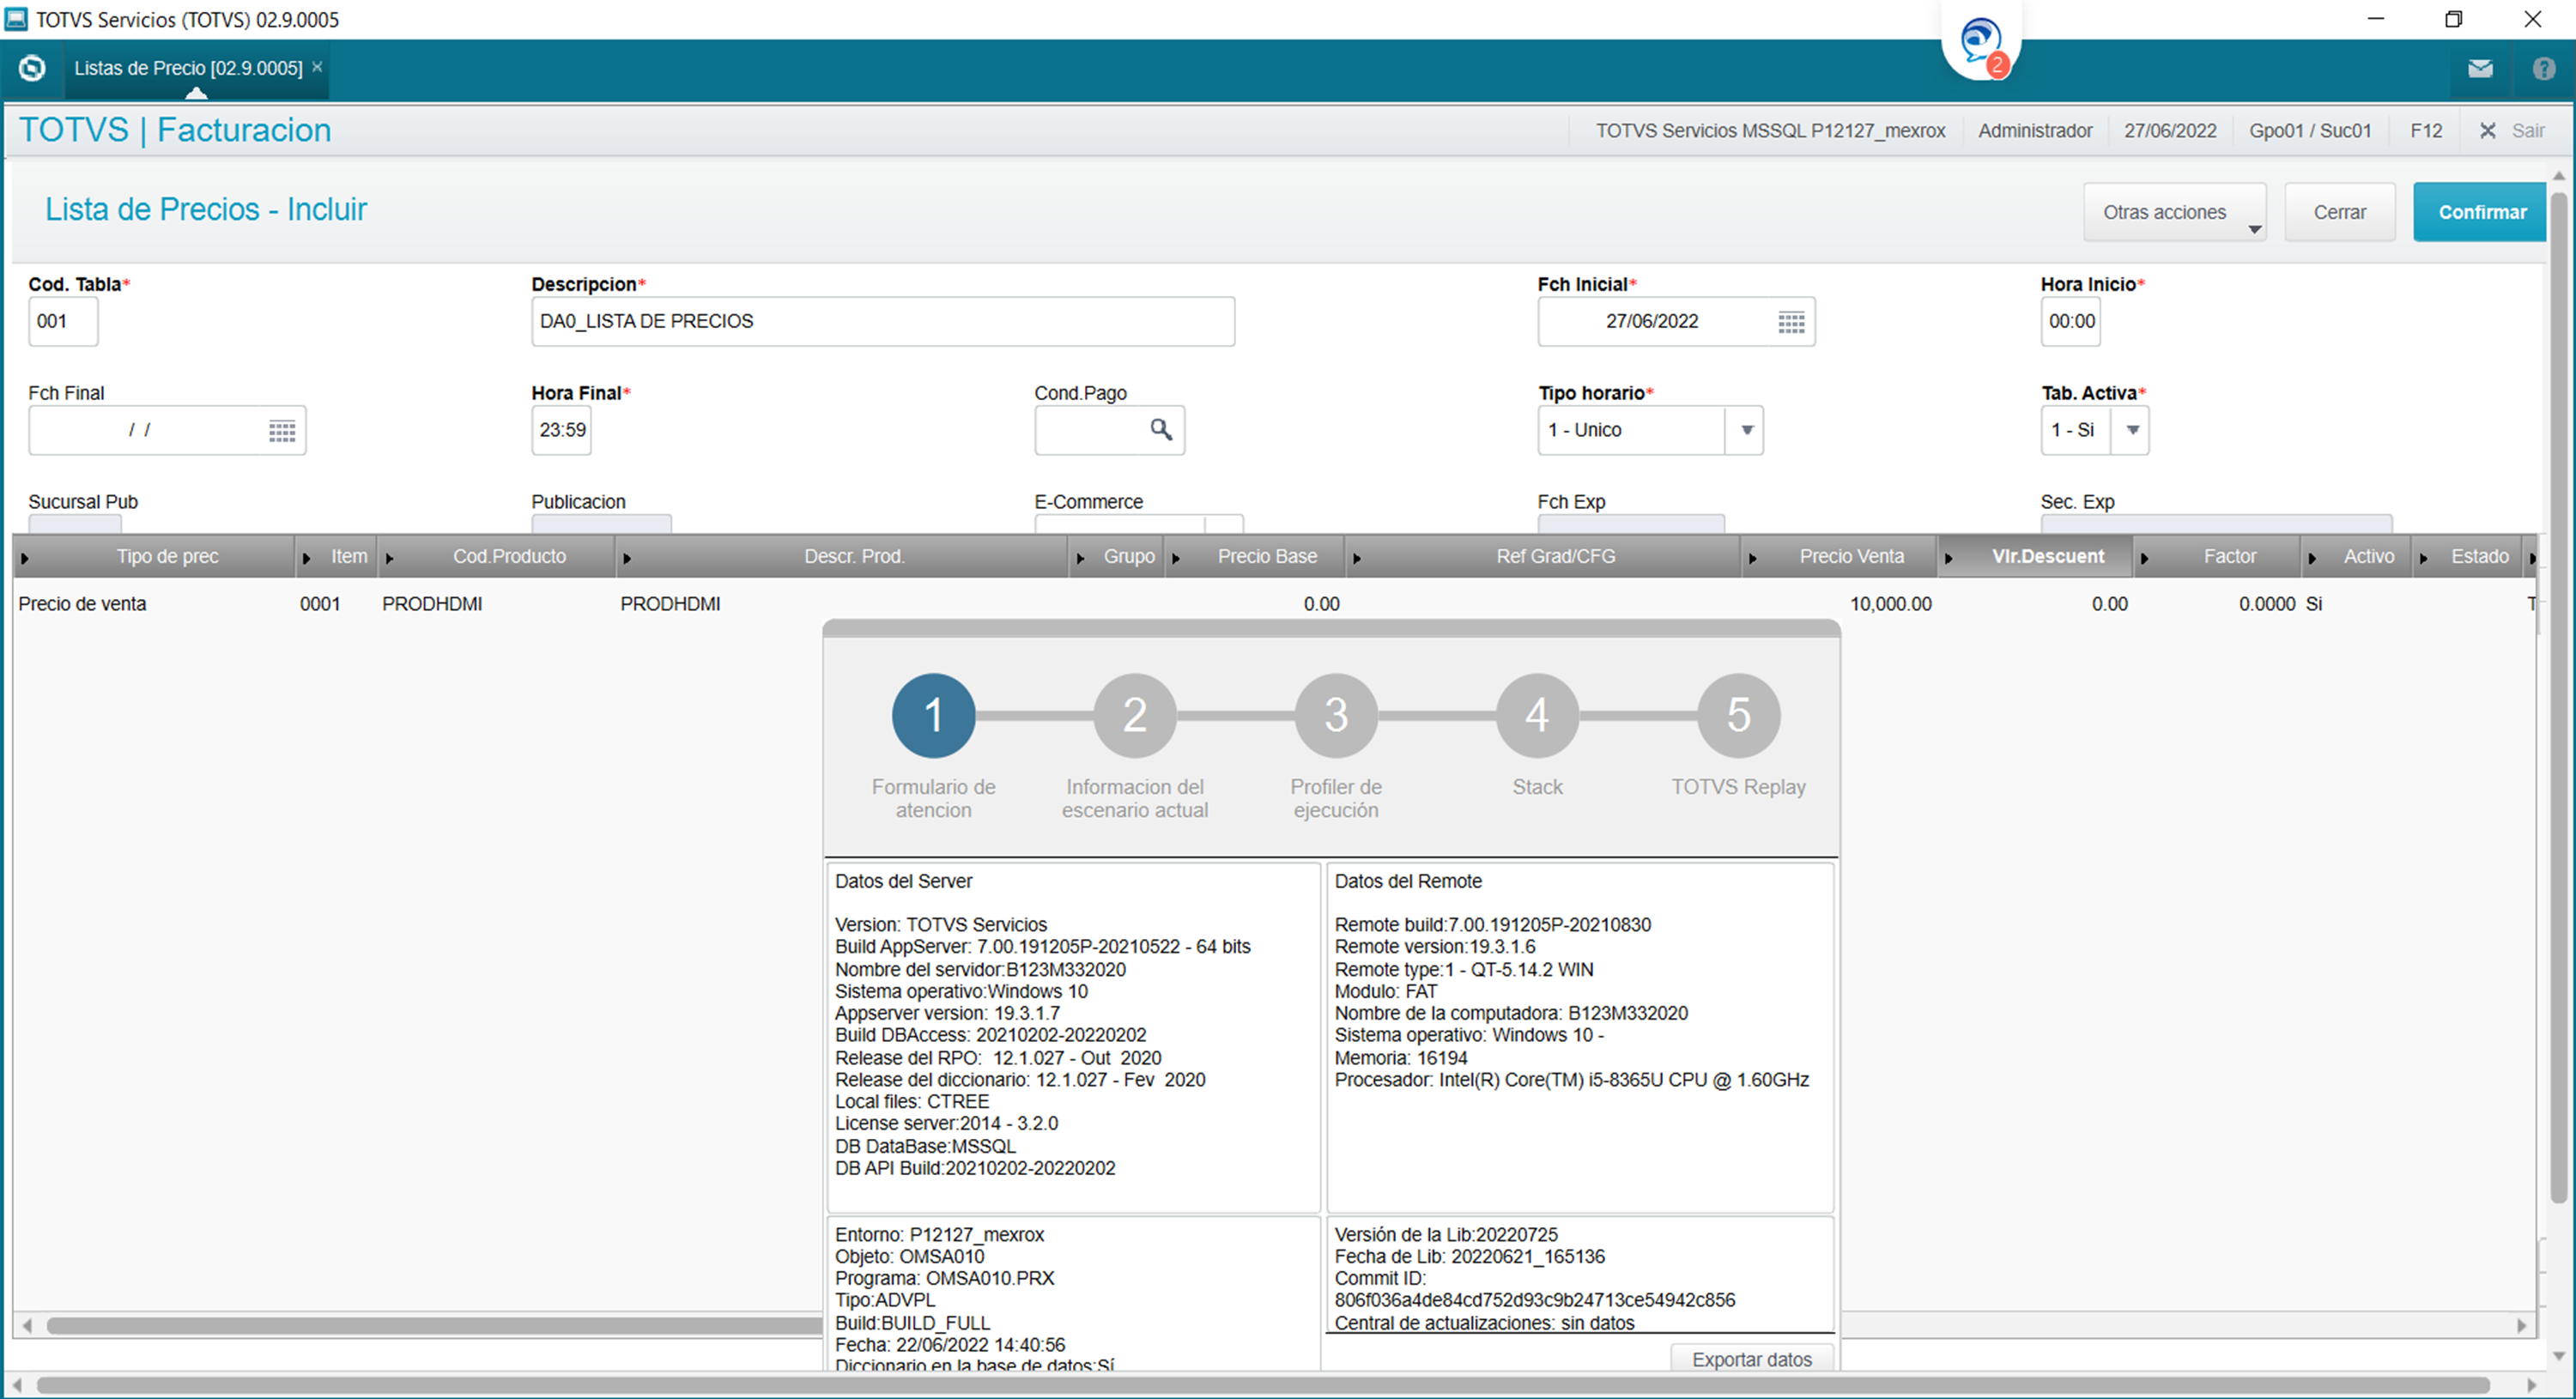Click the Gpo01 / Suc01 branch label

(x=2310, y=131)
